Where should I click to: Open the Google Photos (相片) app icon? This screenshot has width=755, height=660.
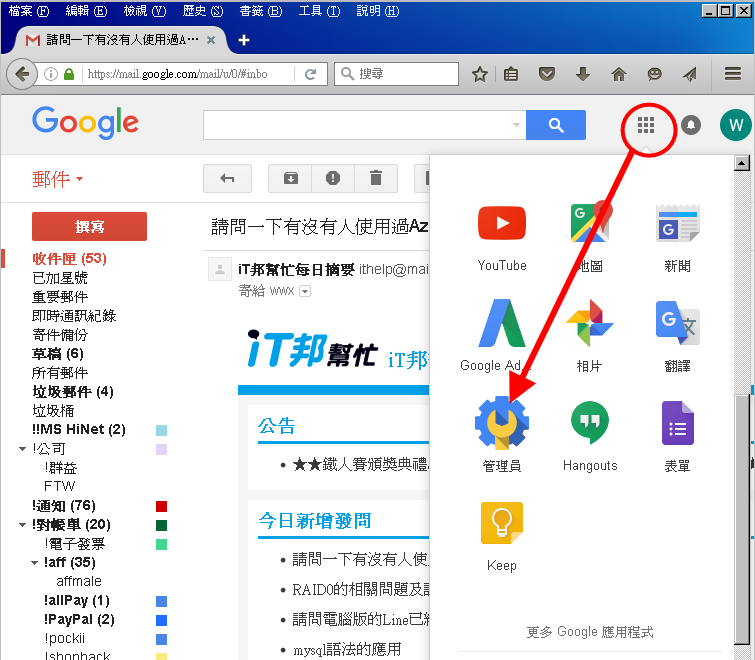pos(590,323)
